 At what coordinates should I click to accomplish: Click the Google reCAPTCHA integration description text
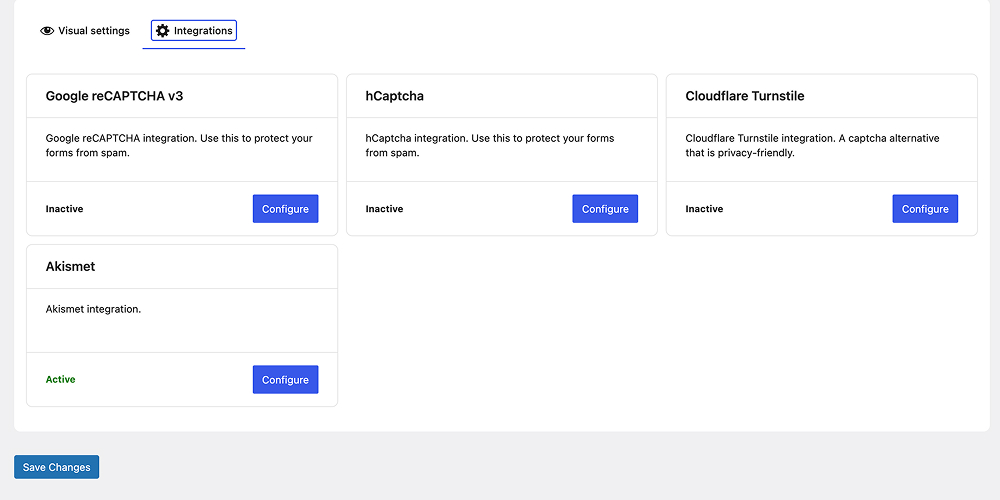179,145
